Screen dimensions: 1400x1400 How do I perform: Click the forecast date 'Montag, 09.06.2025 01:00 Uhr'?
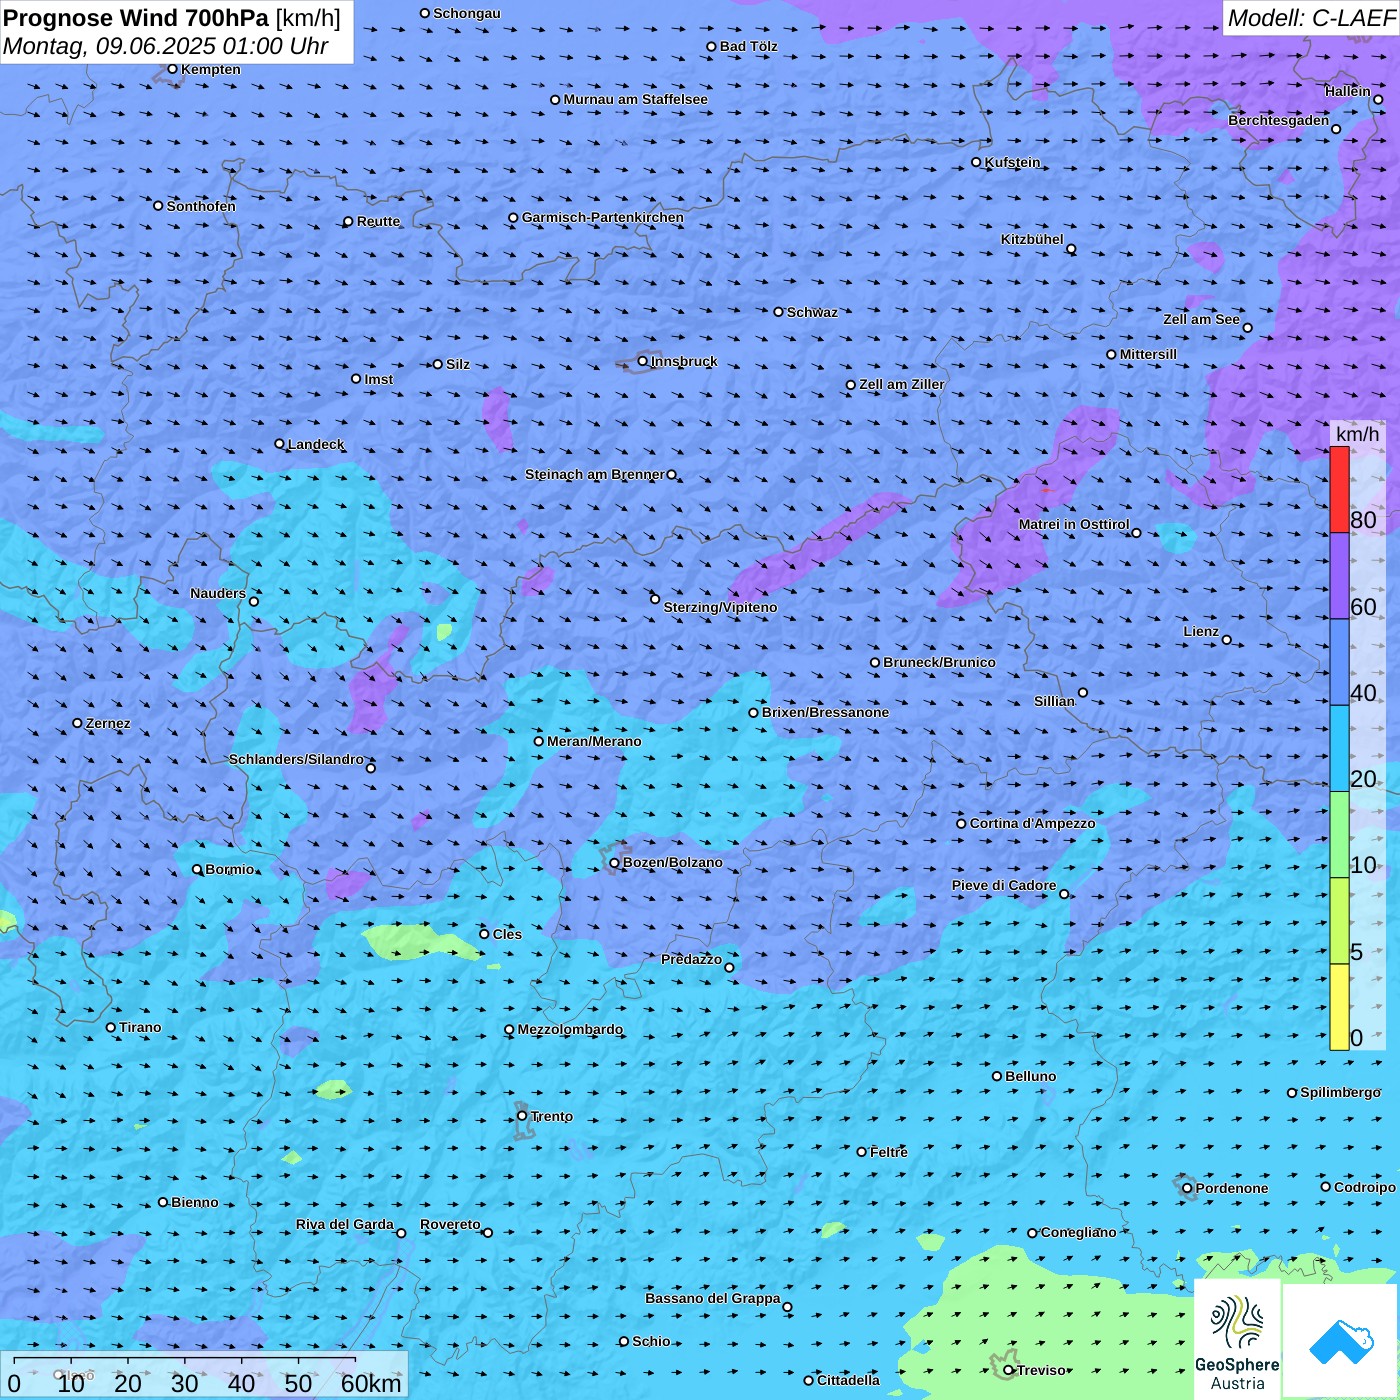tap(166, 46)
